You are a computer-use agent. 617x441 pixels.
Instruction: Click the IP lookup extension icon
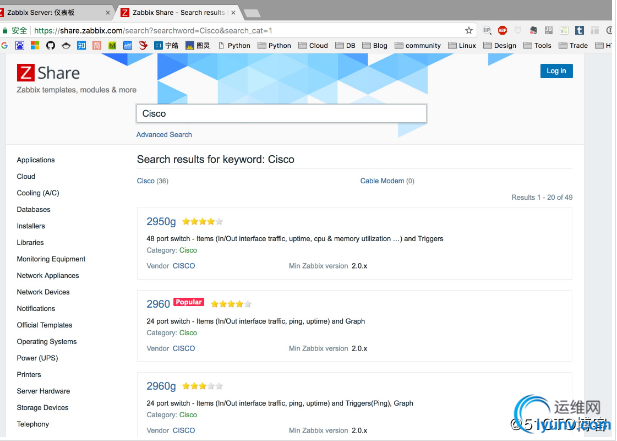(x=487, y=30)
